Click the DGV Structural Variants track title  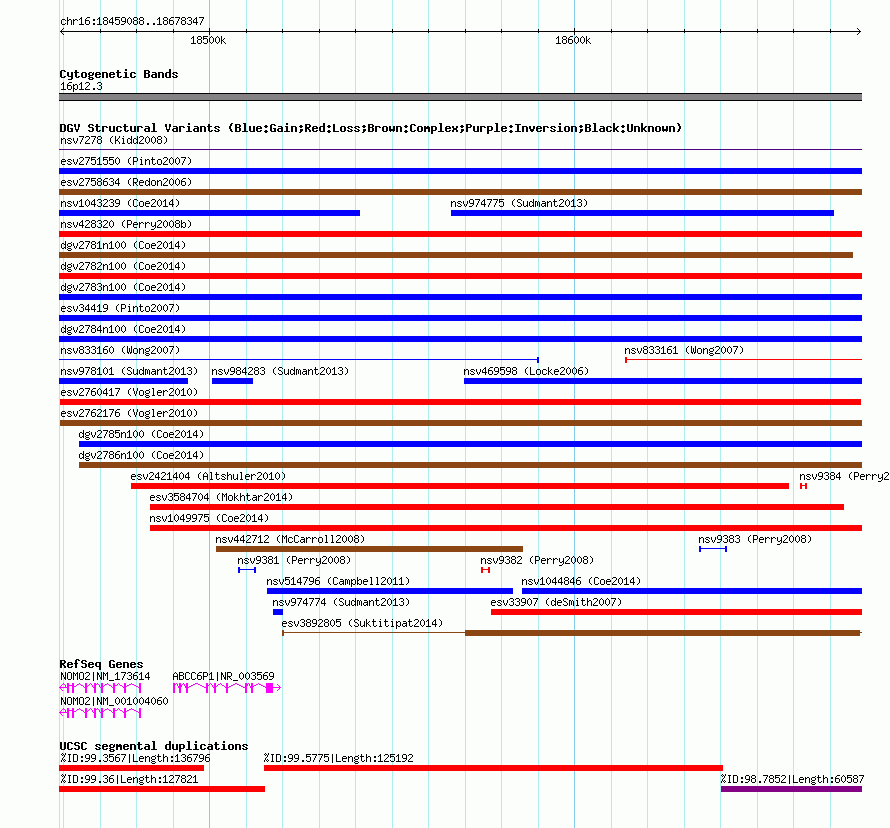click(x=371, y=128)
